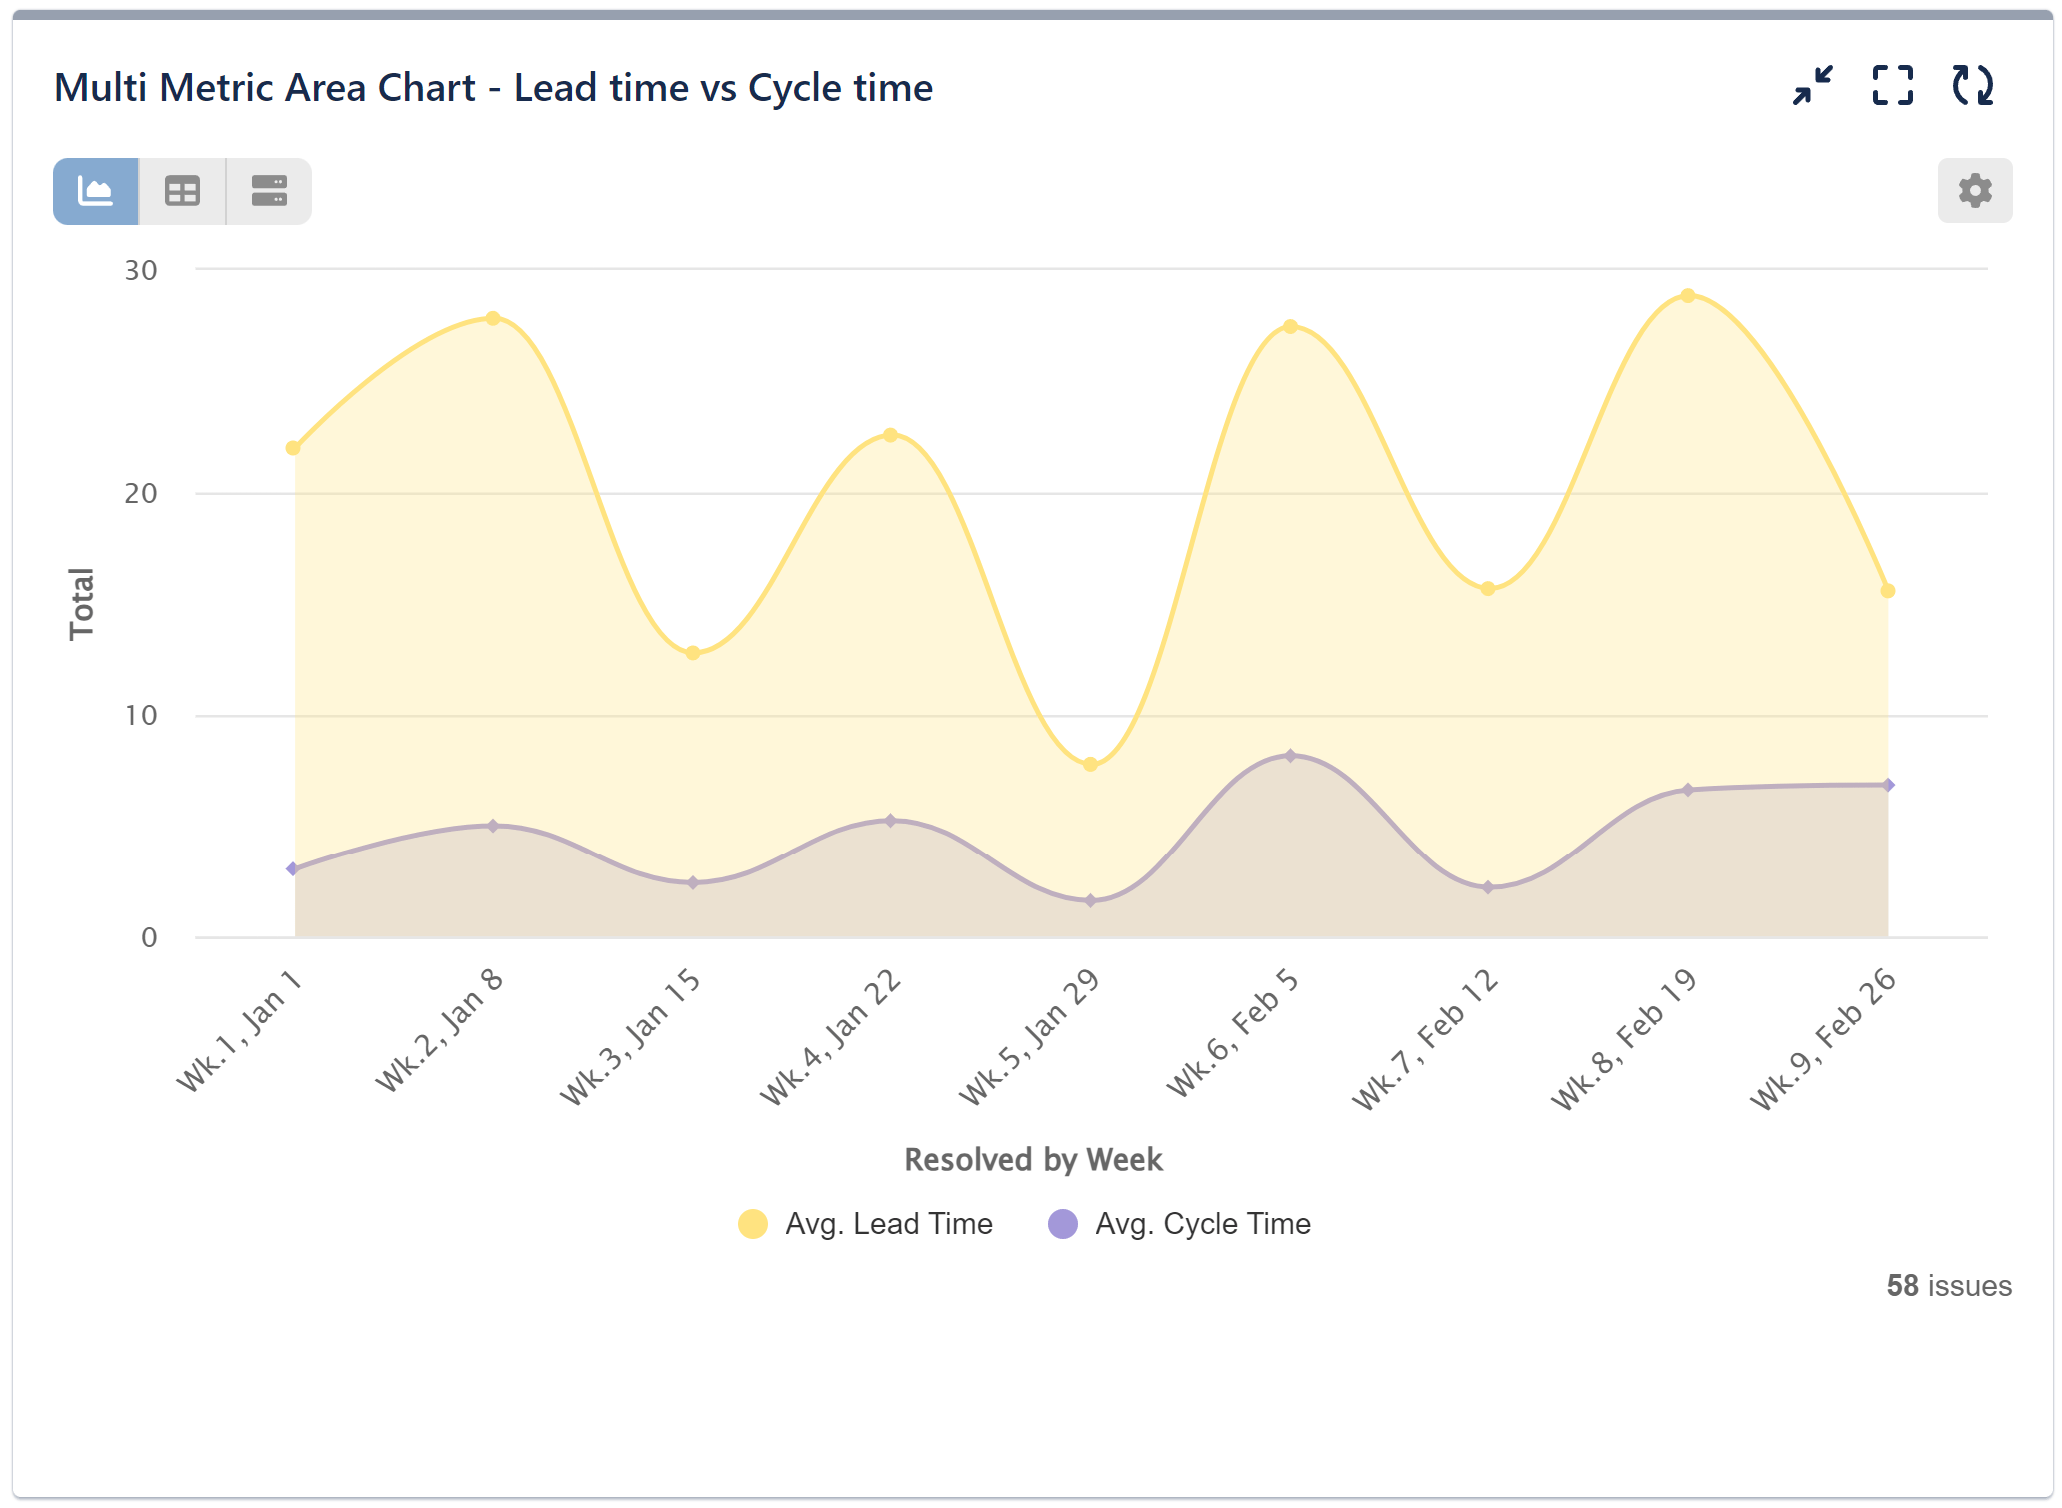Click the yellow legend dot for Avg. Lead Time
The height and width of the screenshot is (1508, 2062).
tap(753, 1223)
